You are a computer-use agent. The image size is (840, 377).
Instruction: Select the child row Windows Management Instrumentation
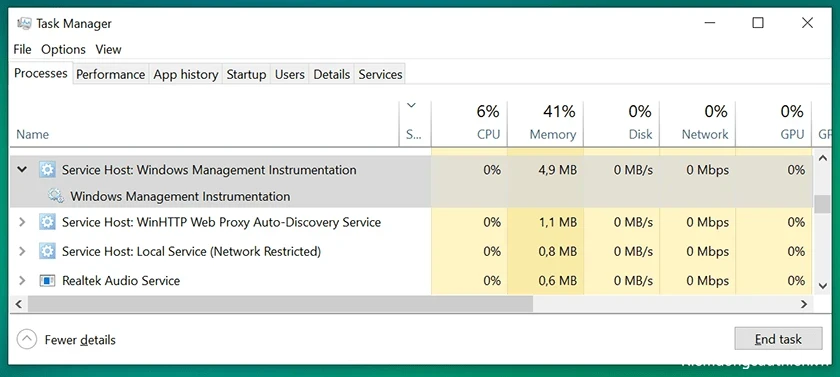pos(411,196)
